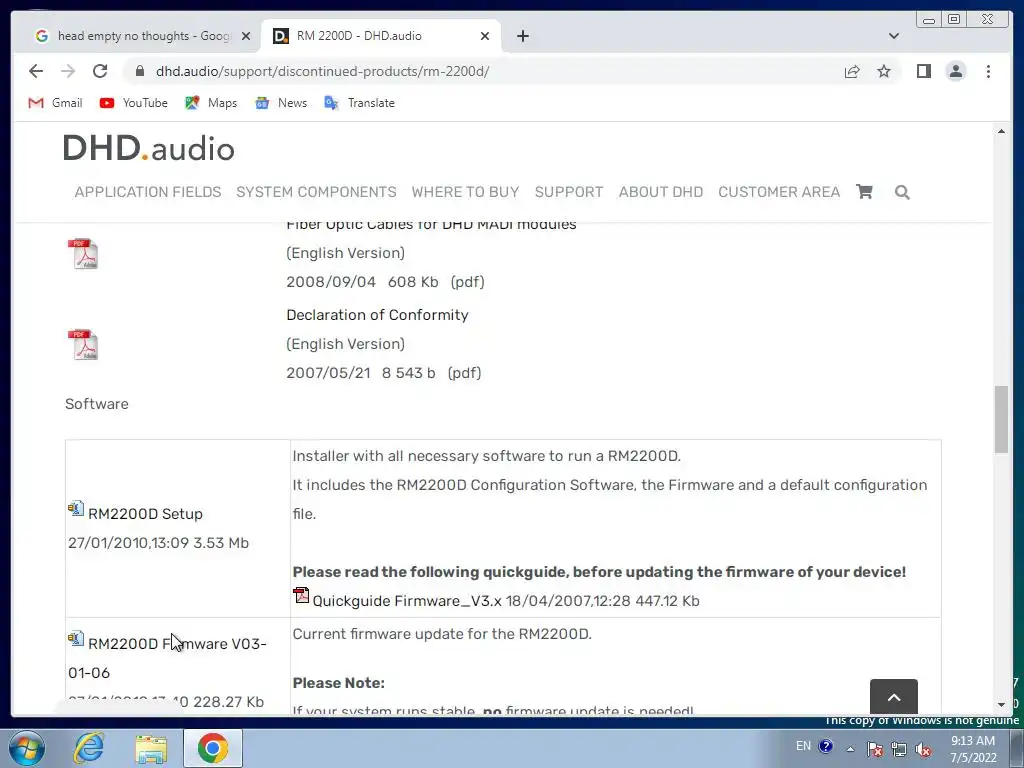Download RM2200D Firmware V03-01-06
1024x768 pixels.
(167, 658)
